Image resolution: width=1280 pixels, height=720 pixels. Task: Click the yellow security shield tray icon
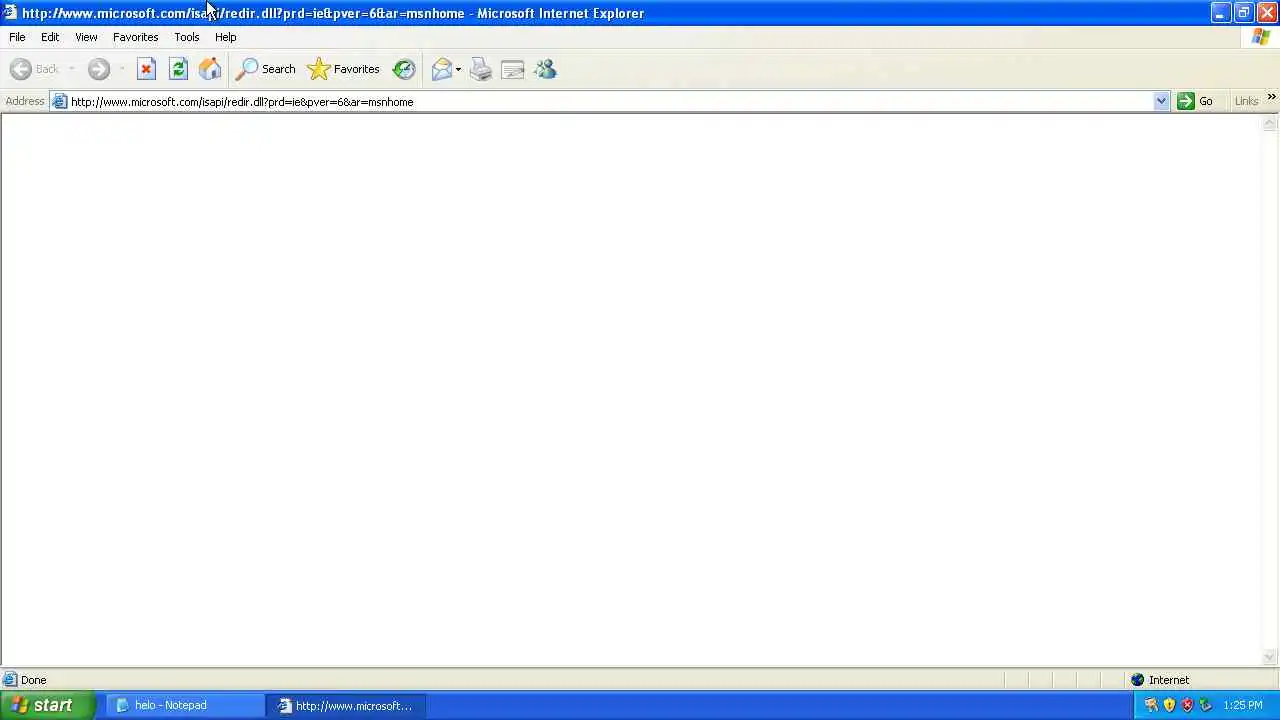1169,705
